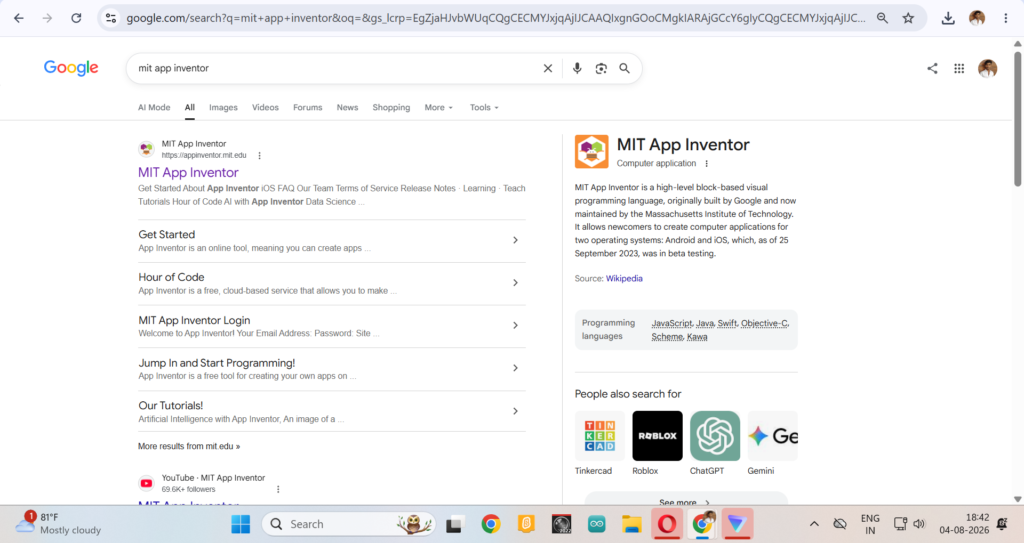Switch to Videos tab
Screen dimensions: 1024x543
(265, 107)
